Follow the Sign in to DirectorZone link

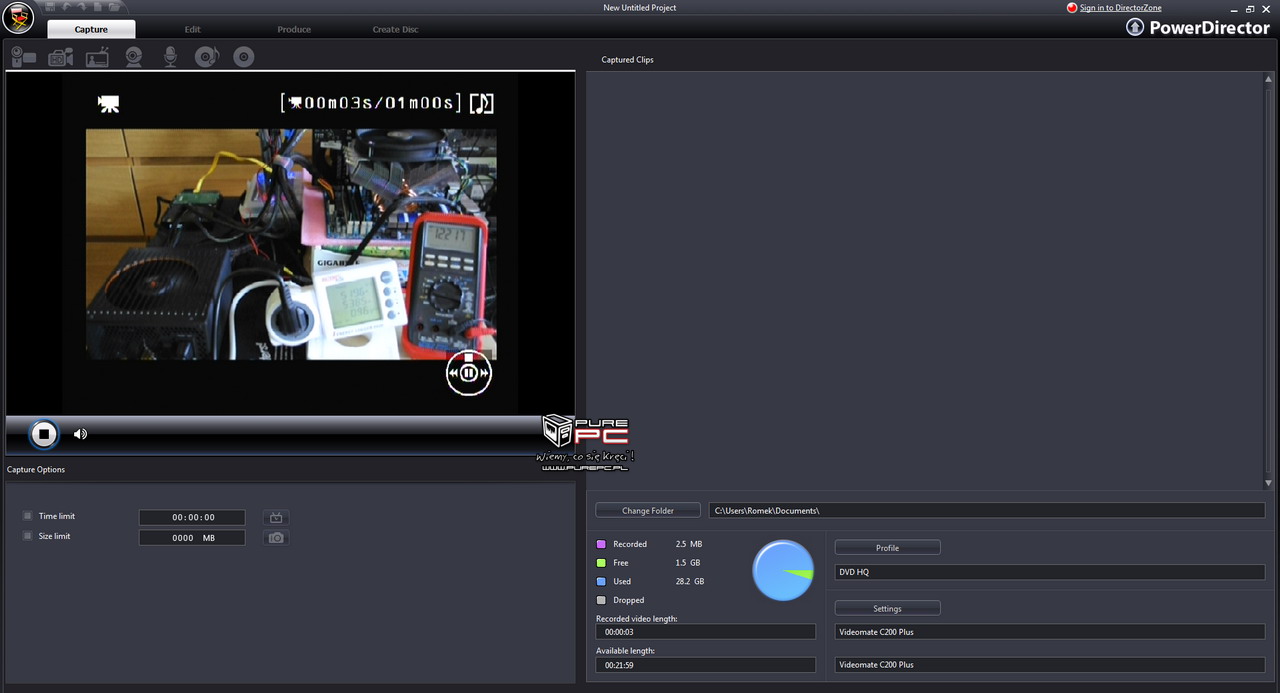click(x=1120, y=8)
